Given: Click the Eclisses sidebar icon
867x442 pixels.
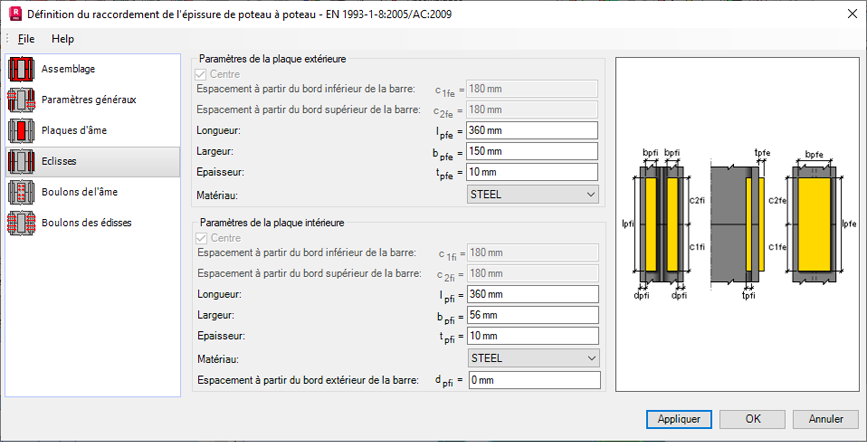Looking at the screenshot, I should (x=21, y=161).
